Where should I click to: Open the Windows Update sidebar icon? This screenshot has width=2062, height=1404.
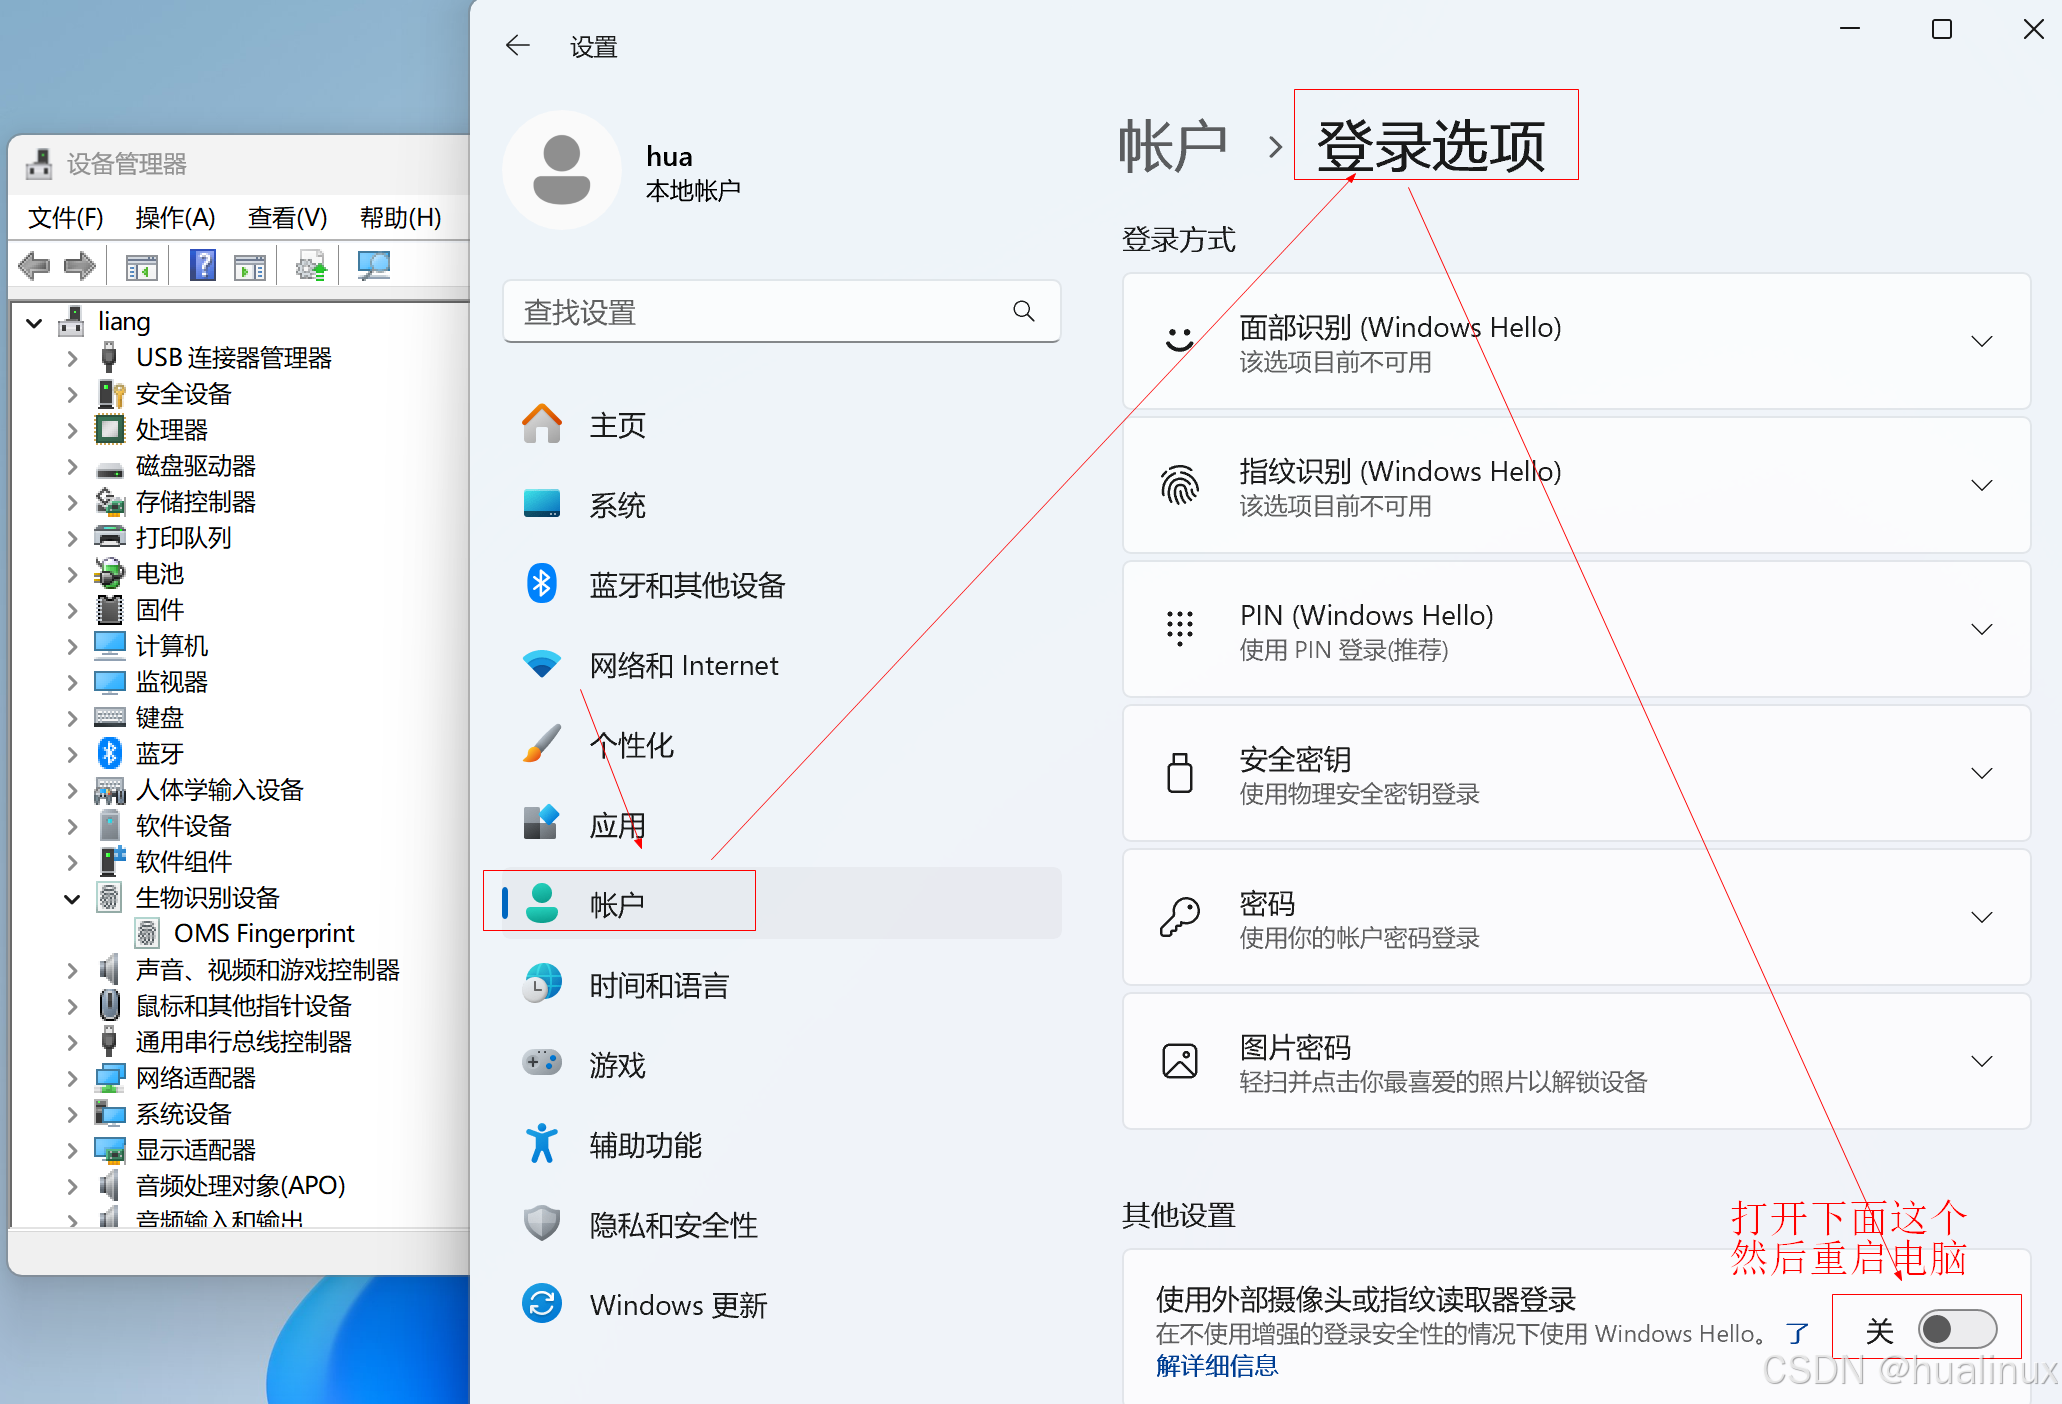tap(542, 1304)
